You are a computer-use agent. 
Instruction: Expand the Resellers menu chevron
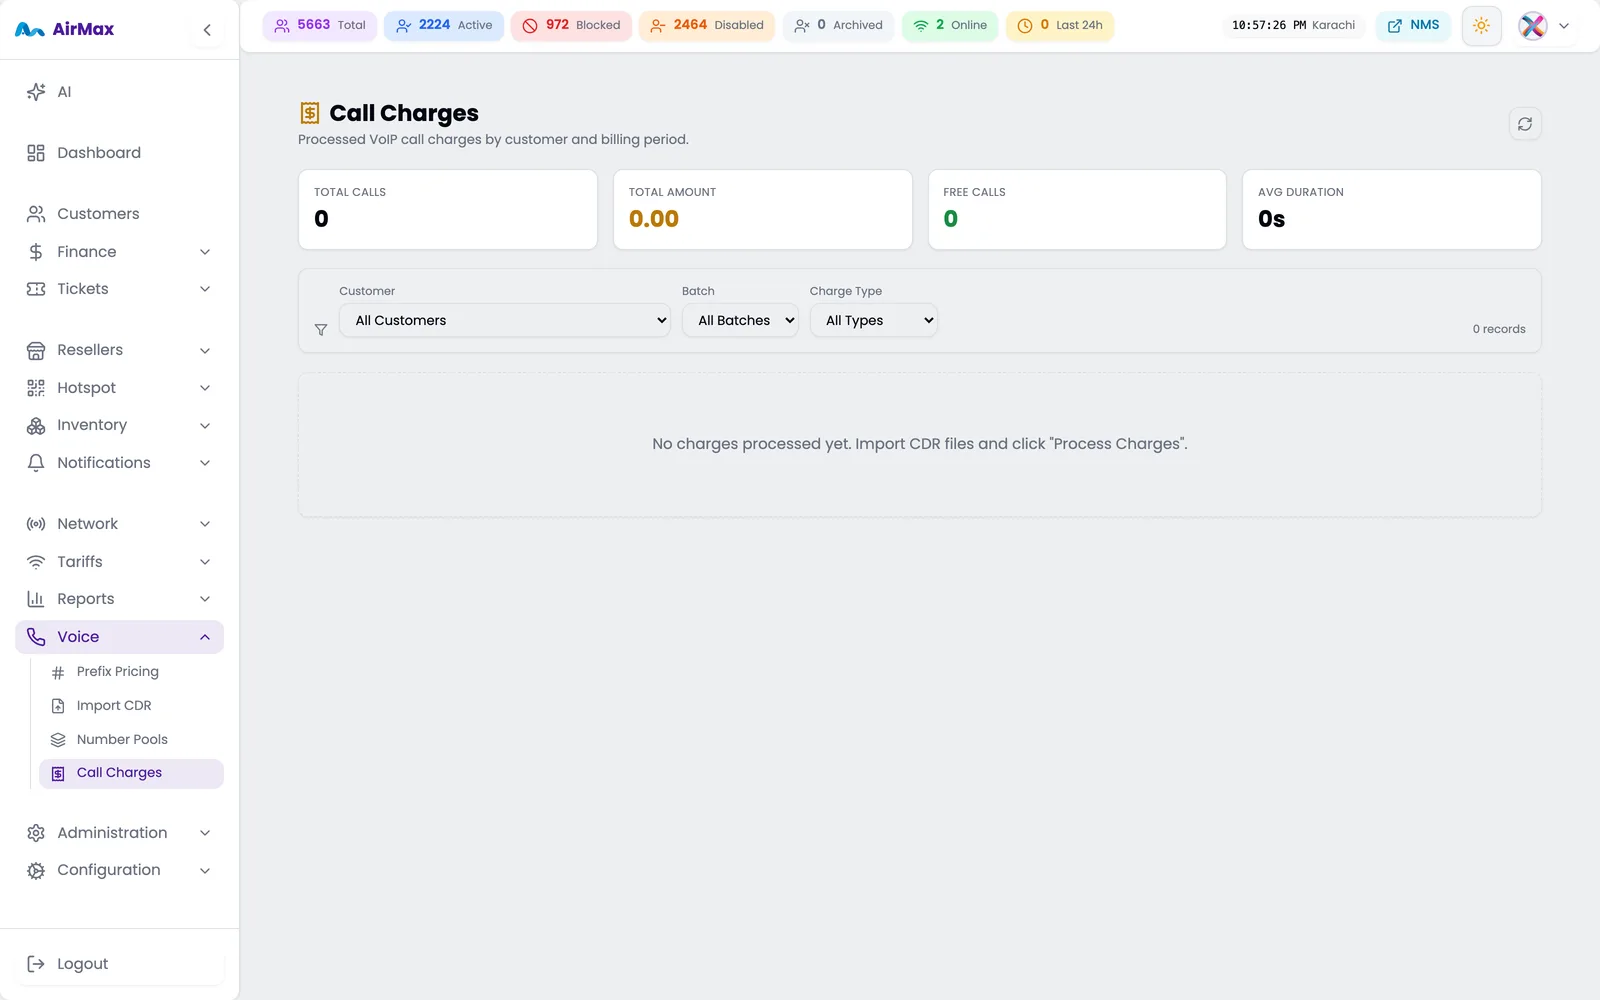tap(205, 350)
